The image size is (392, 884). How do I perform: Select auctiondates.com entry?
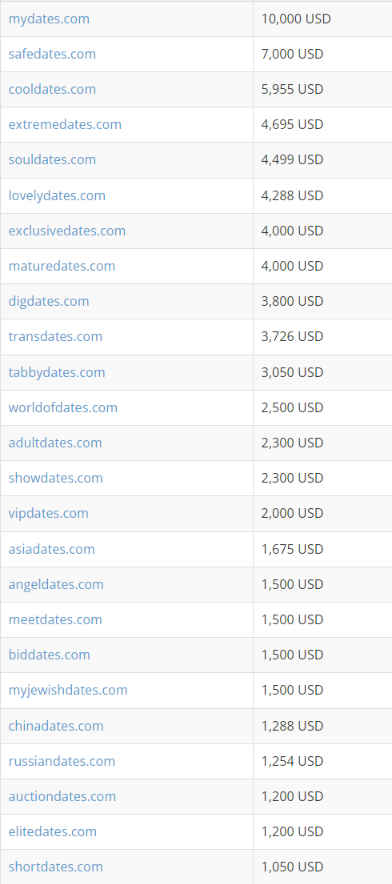click(62, 796)
